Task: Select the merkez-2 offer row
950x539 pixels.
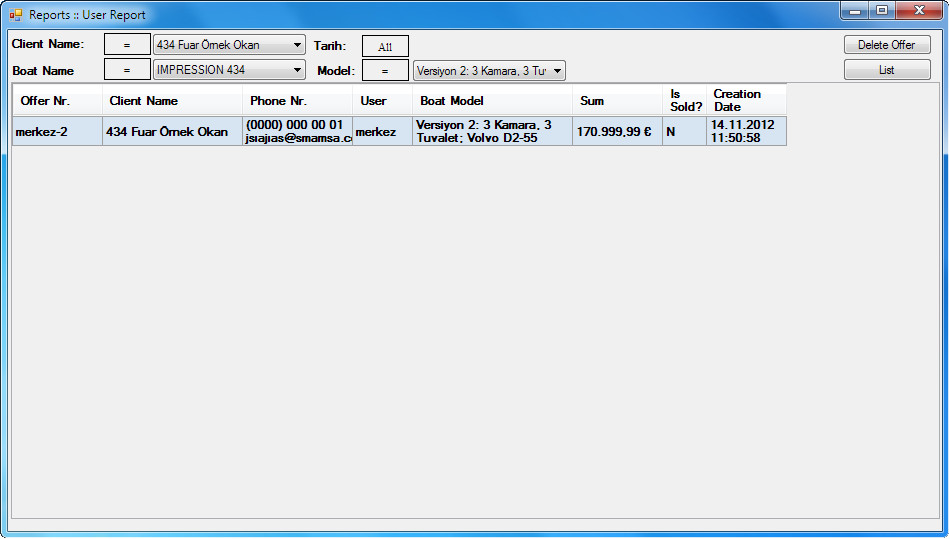Action: click(x=57, y=132)
